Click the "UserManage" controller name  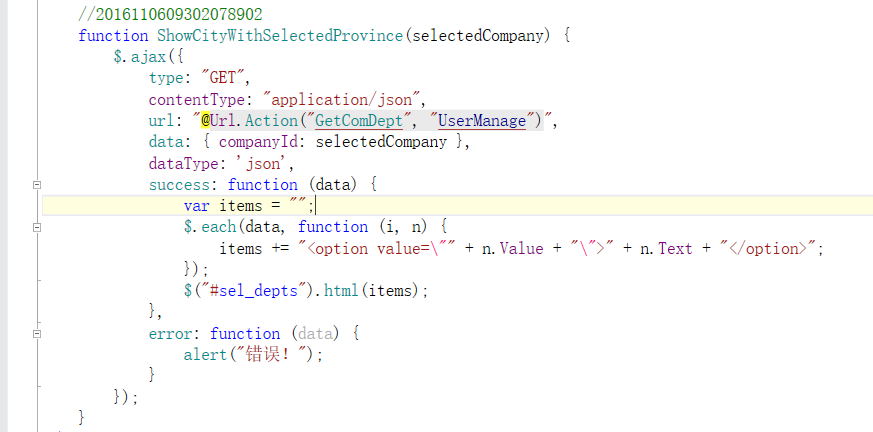482,121
